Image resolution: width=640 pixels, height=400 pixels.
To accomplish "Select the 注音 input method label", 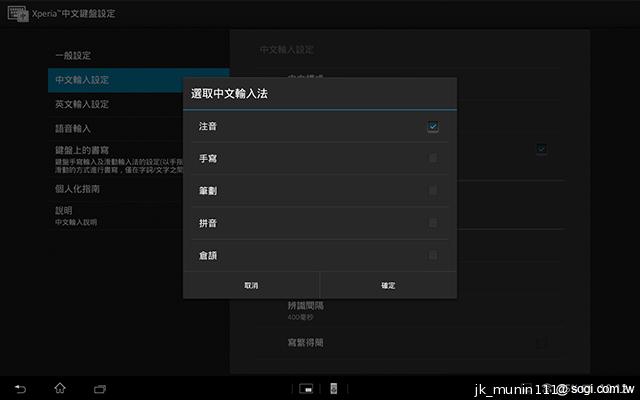I will [x=208, y=127].
